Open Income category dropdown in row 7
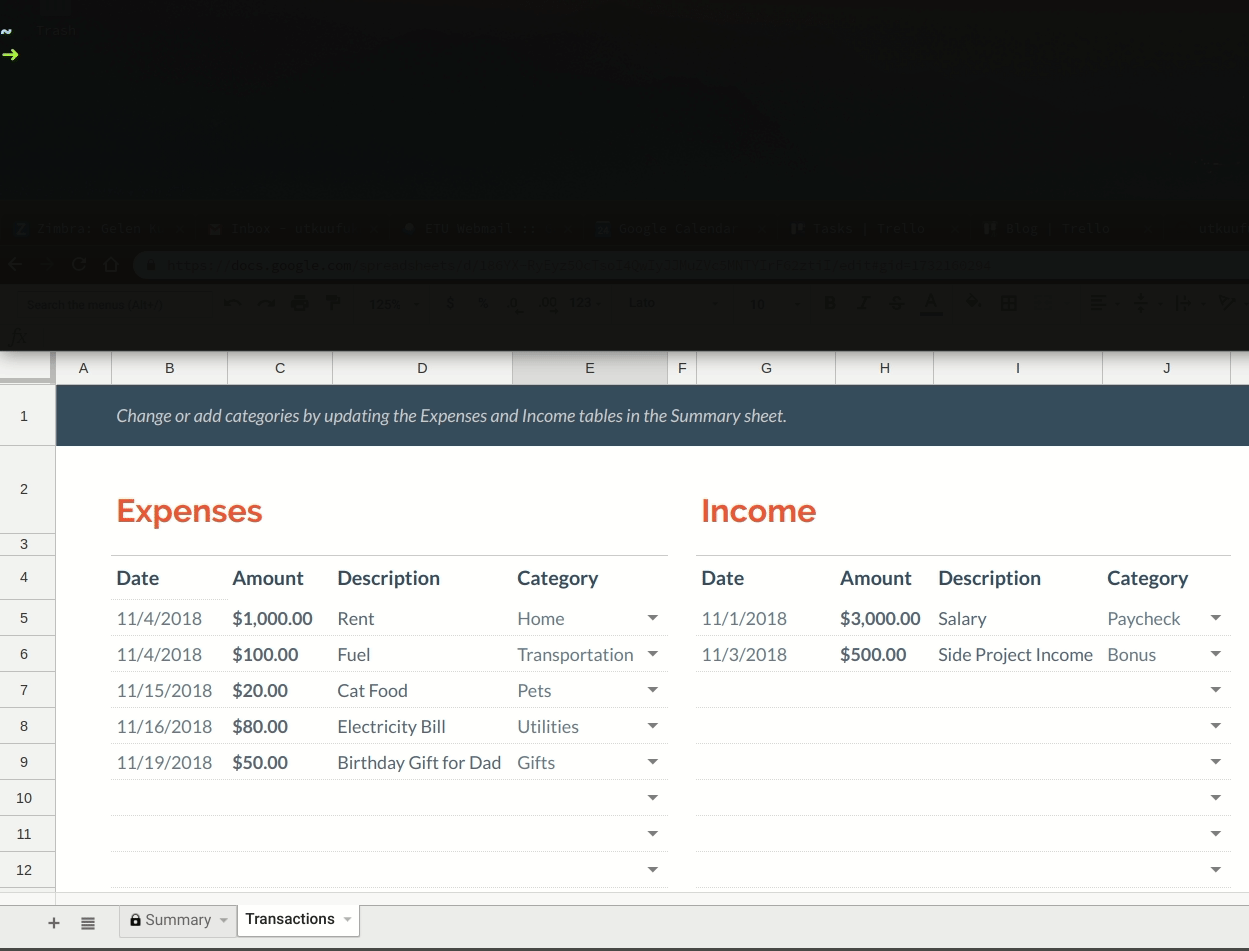Viewport: 1249px width, 951px height. point(1216,690)
